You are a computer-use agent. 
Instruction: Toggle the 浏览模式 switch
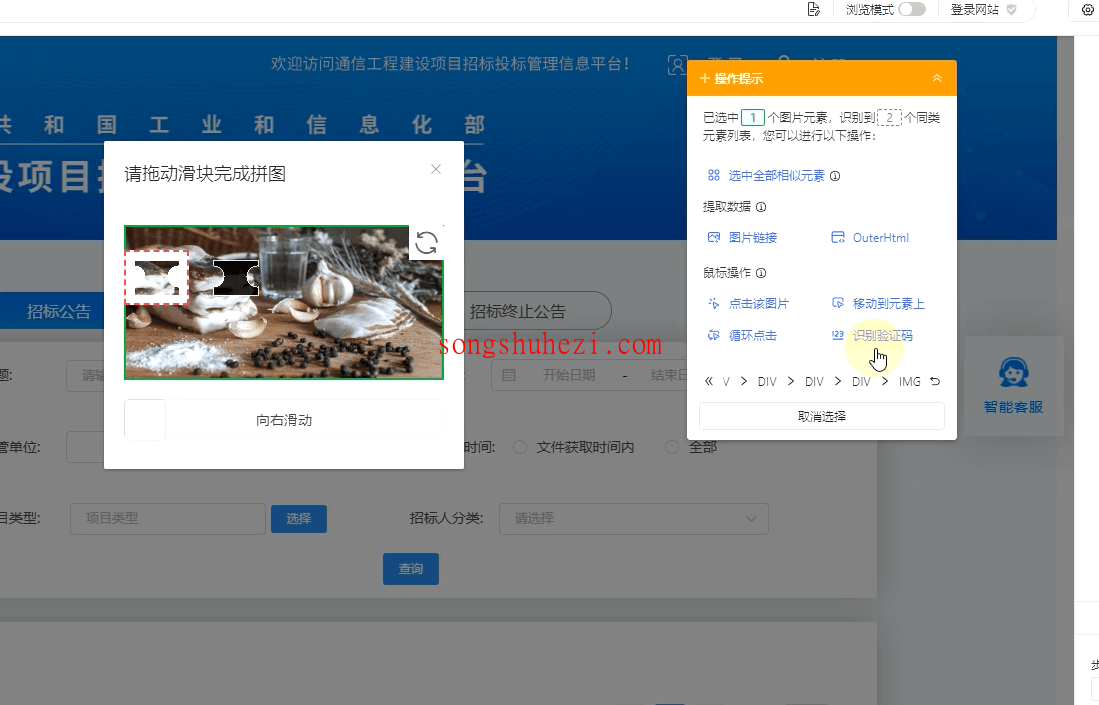(x=912, y=9)
